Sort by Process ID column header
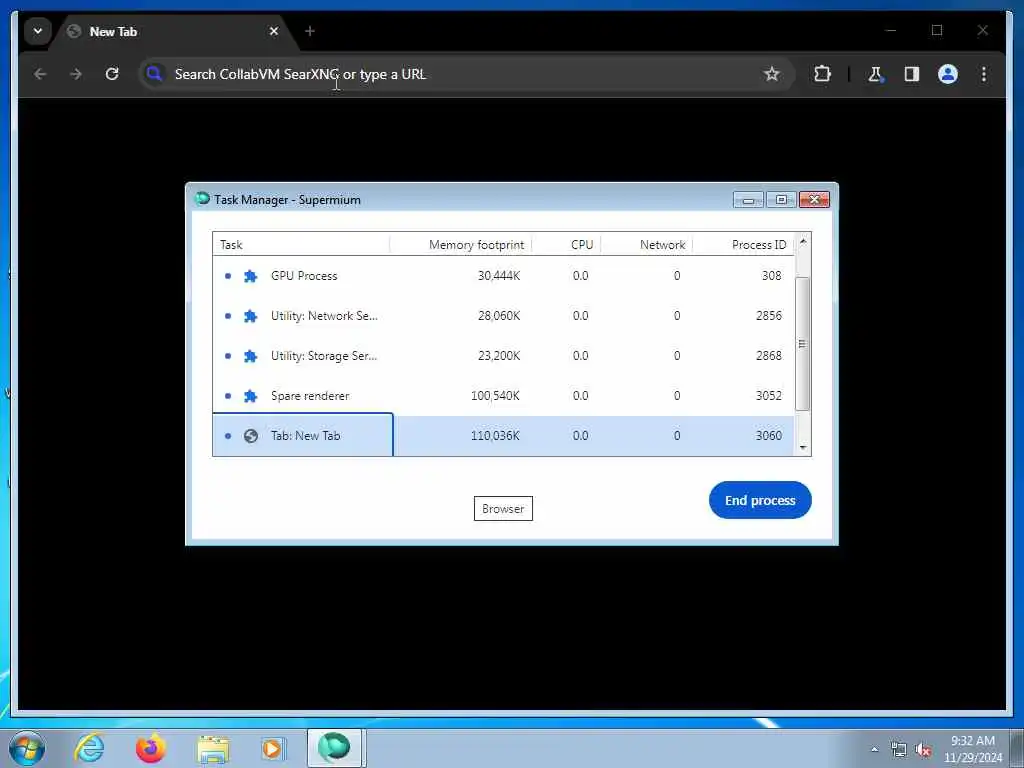This screenshot has width=1024, height=768. pos(743,244)
